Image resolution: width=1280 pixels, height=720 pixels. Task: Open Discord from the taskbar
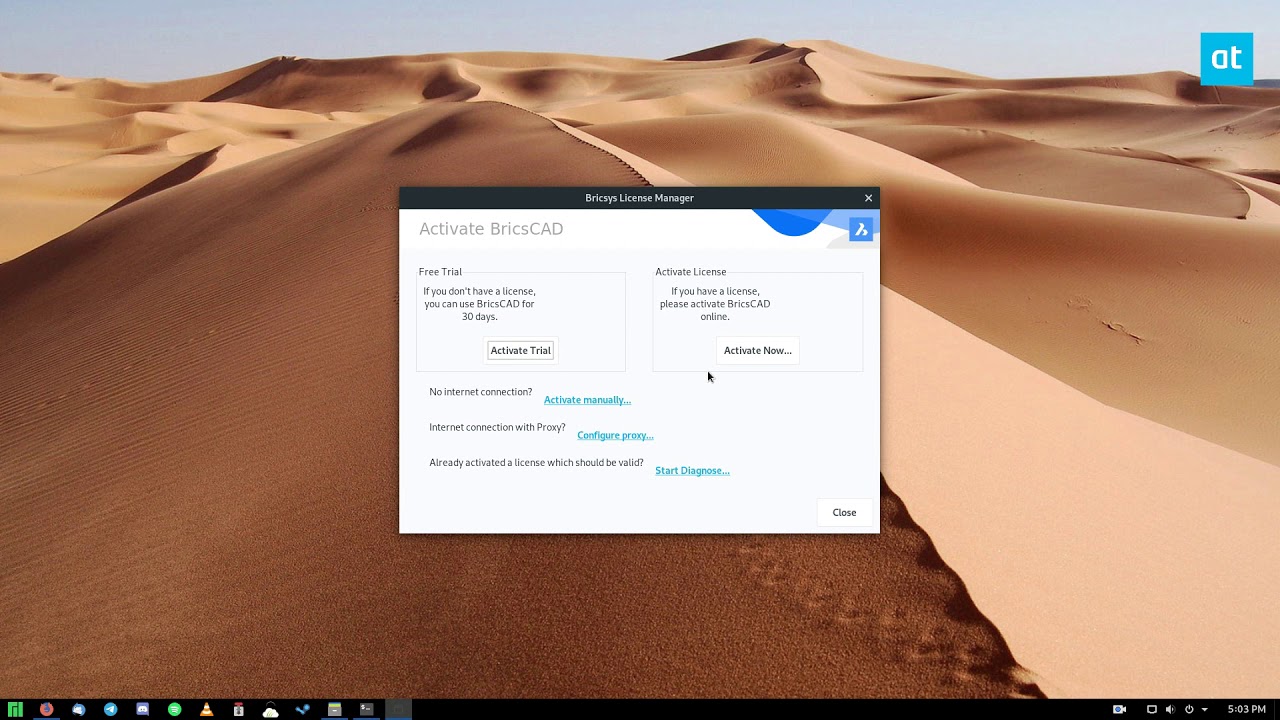coord(142,709)
